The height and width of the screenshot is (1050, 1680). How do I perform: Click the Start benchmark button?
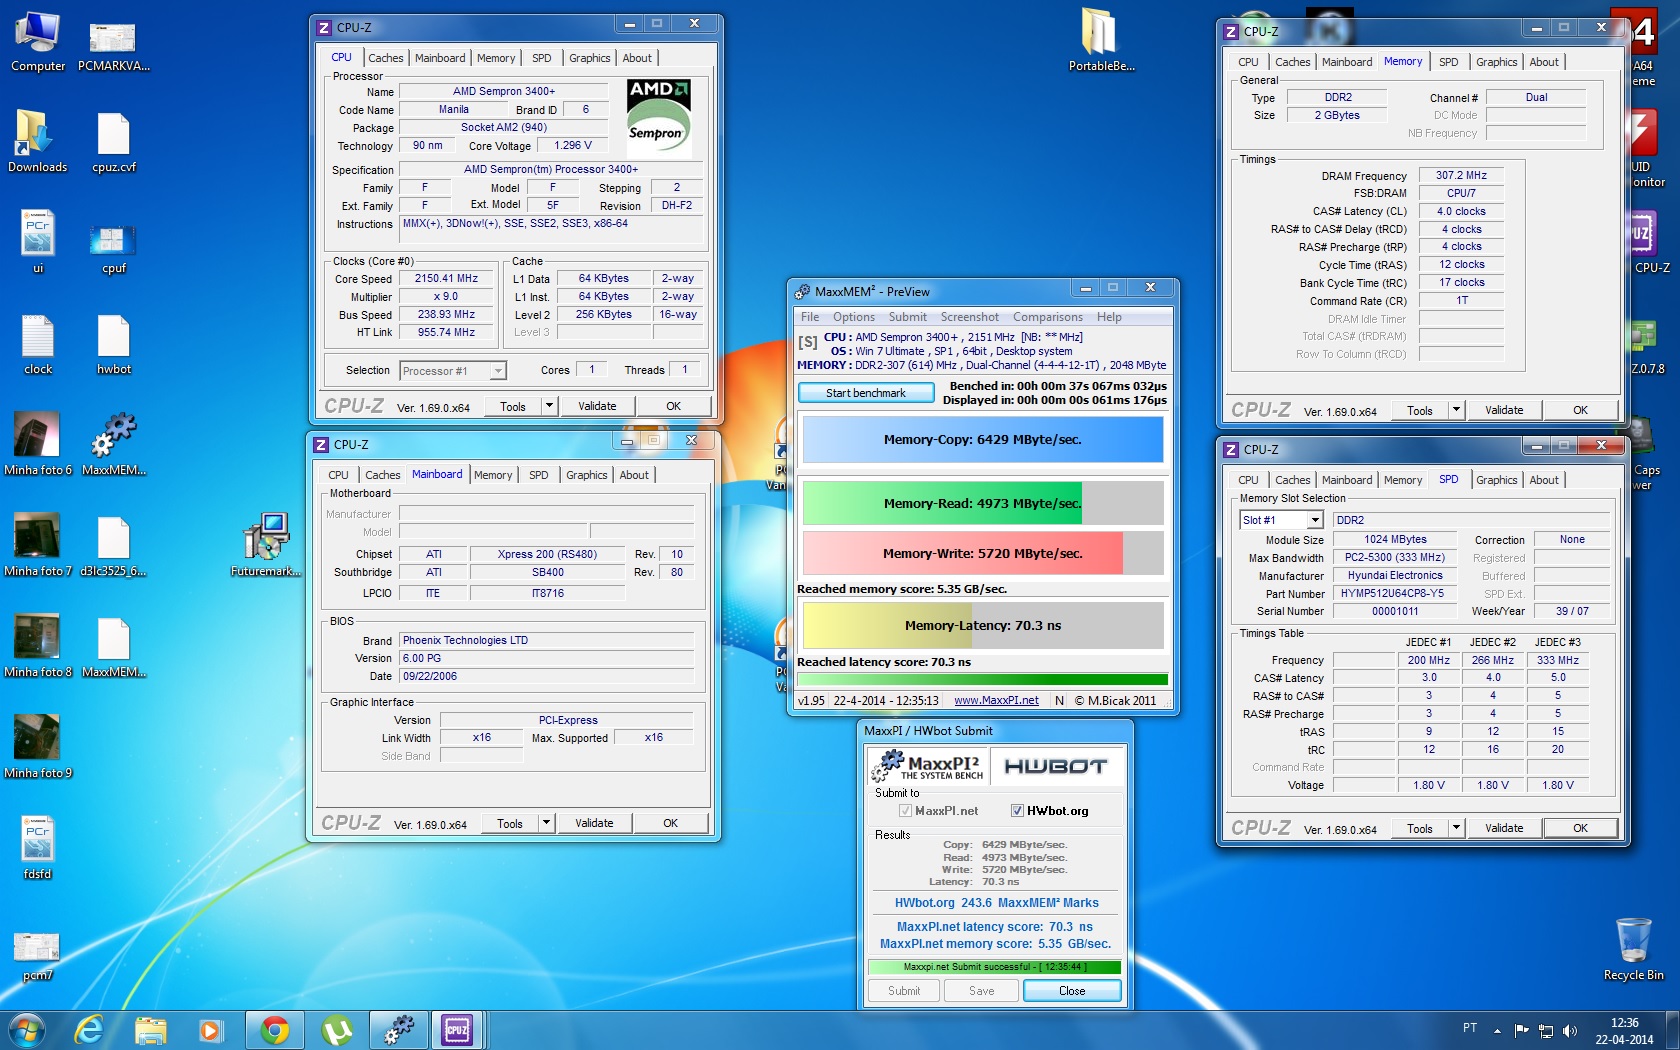click(866, 393)
